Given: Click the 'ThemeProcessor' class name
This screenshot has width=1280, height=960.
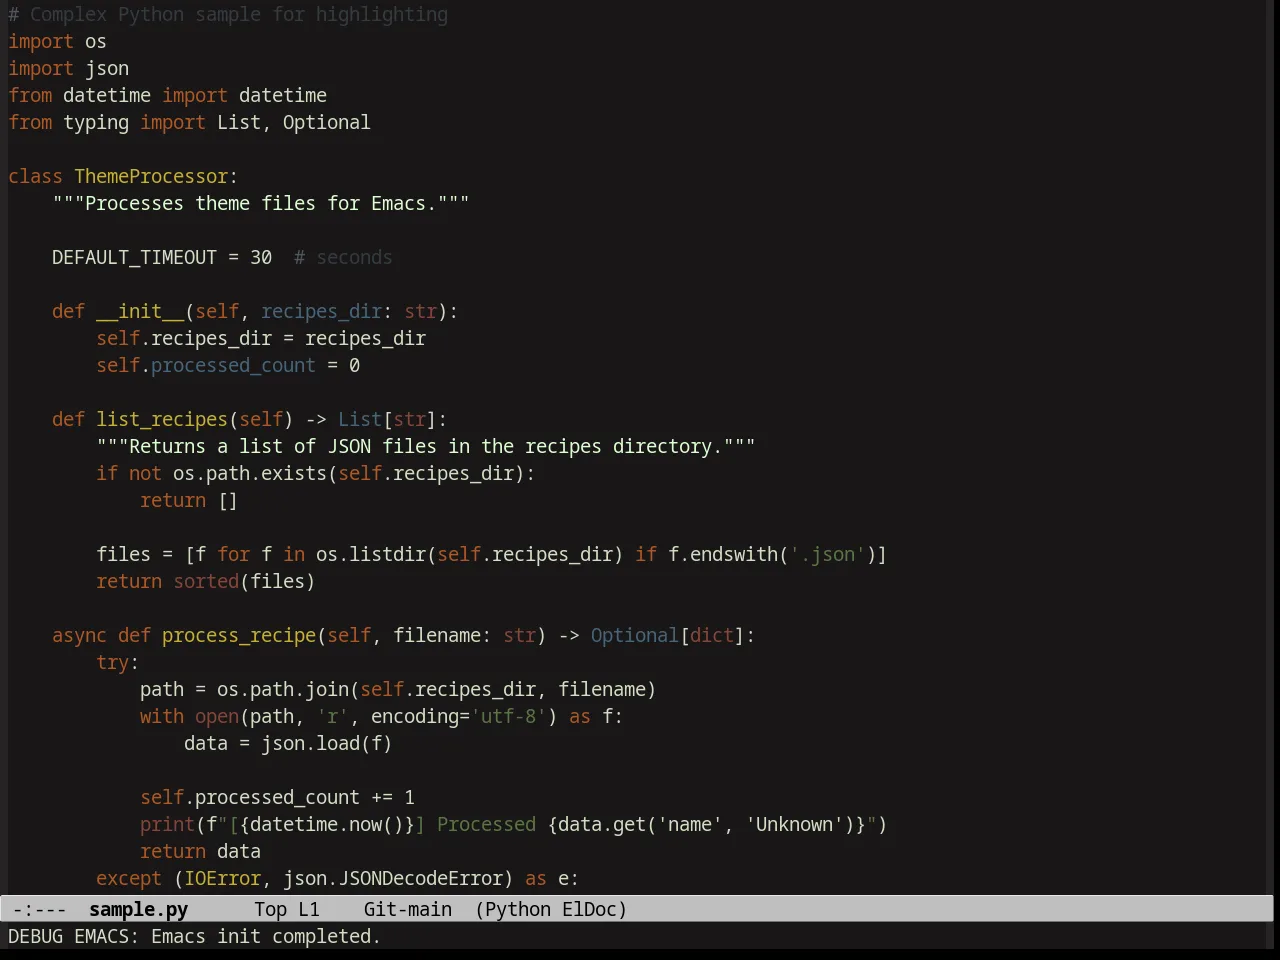Looking at the screenshot, I should click(151, 176).
